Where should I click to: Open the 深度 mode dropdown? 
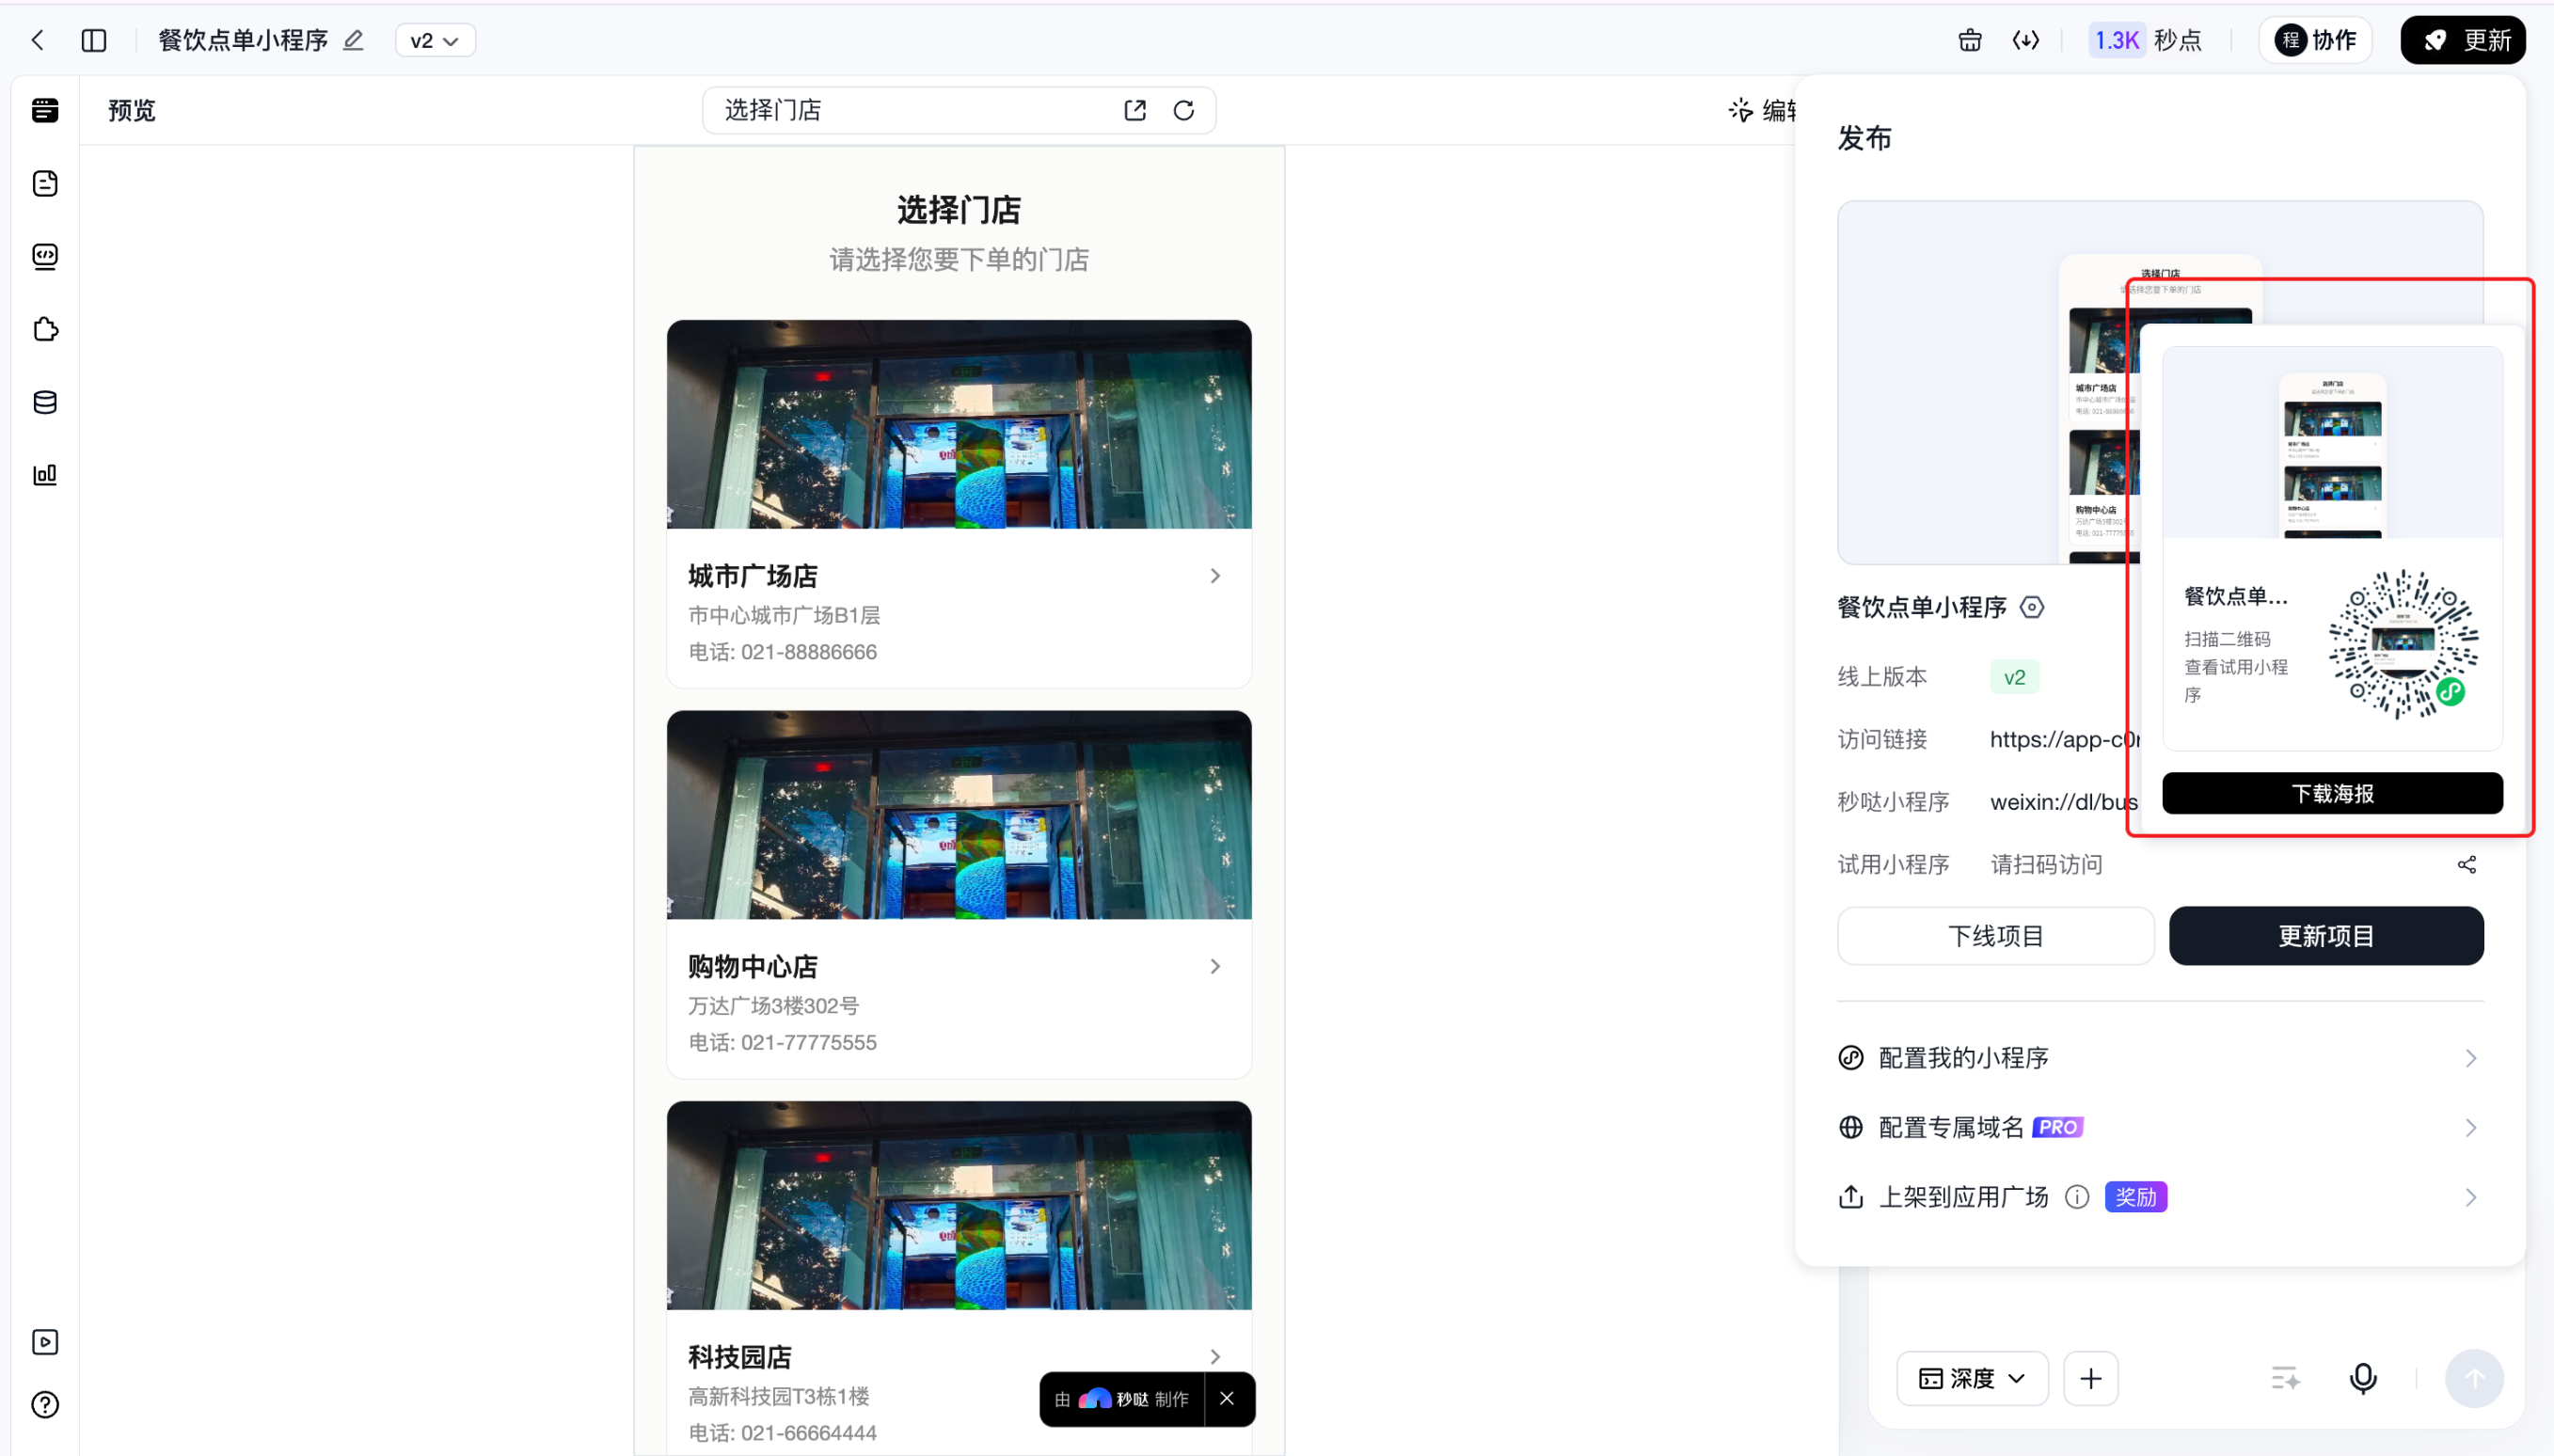[1972, 1379]
